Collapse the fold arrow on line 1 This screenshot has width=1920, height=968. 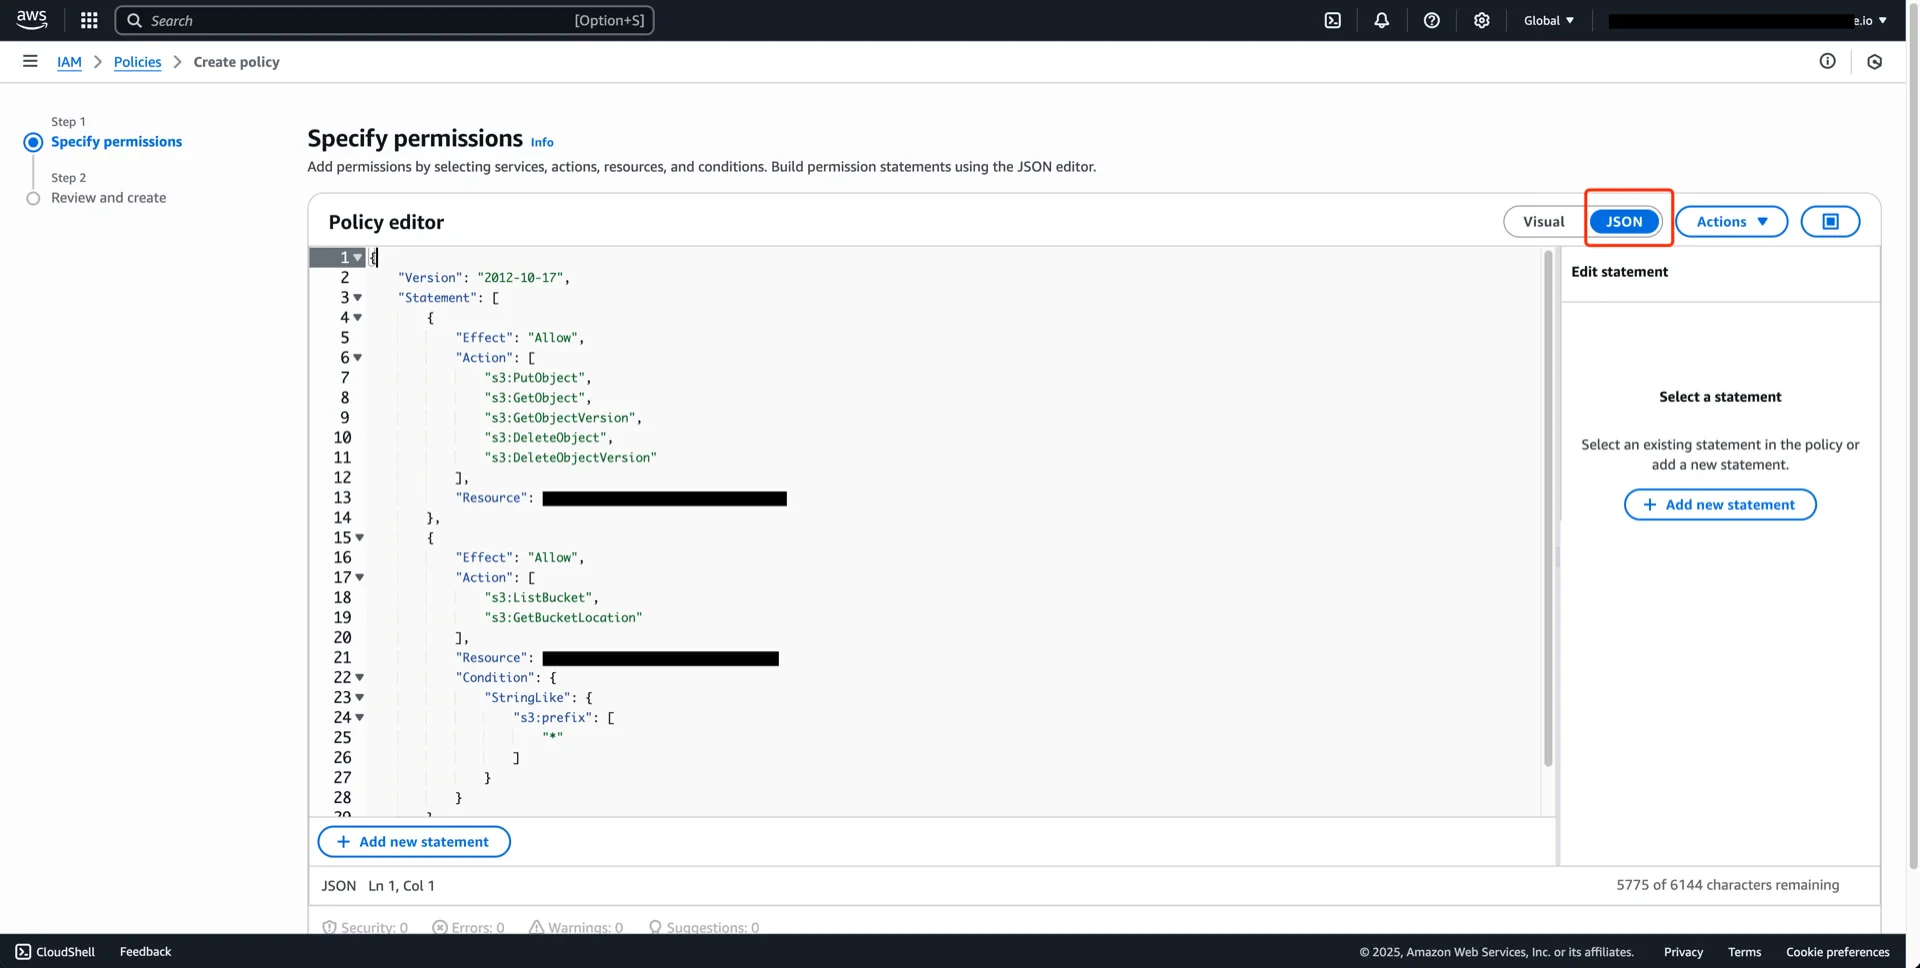[x=358, y=258]
